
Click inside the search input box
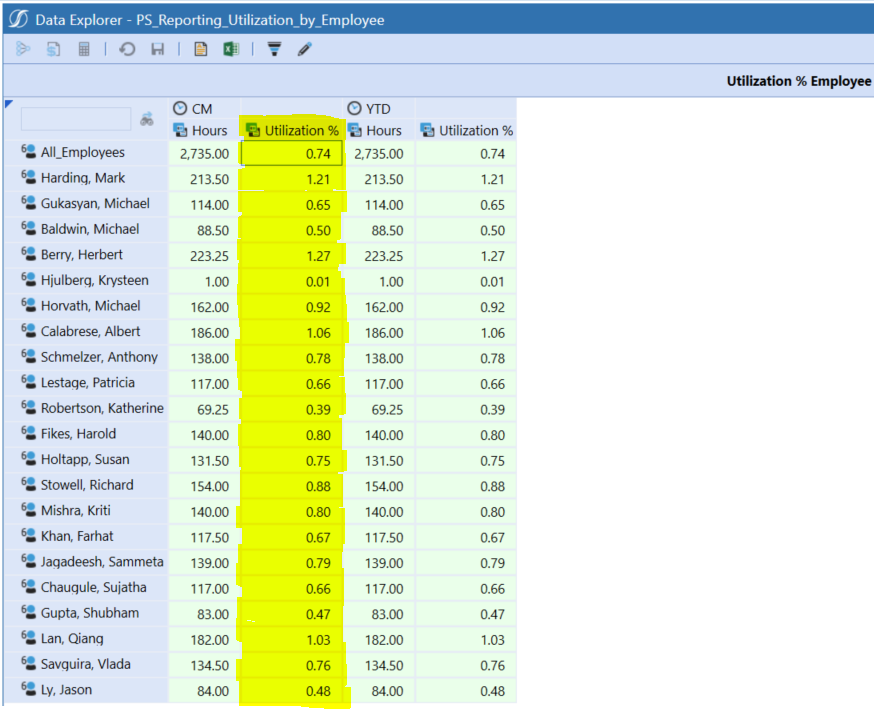point(75,117)
